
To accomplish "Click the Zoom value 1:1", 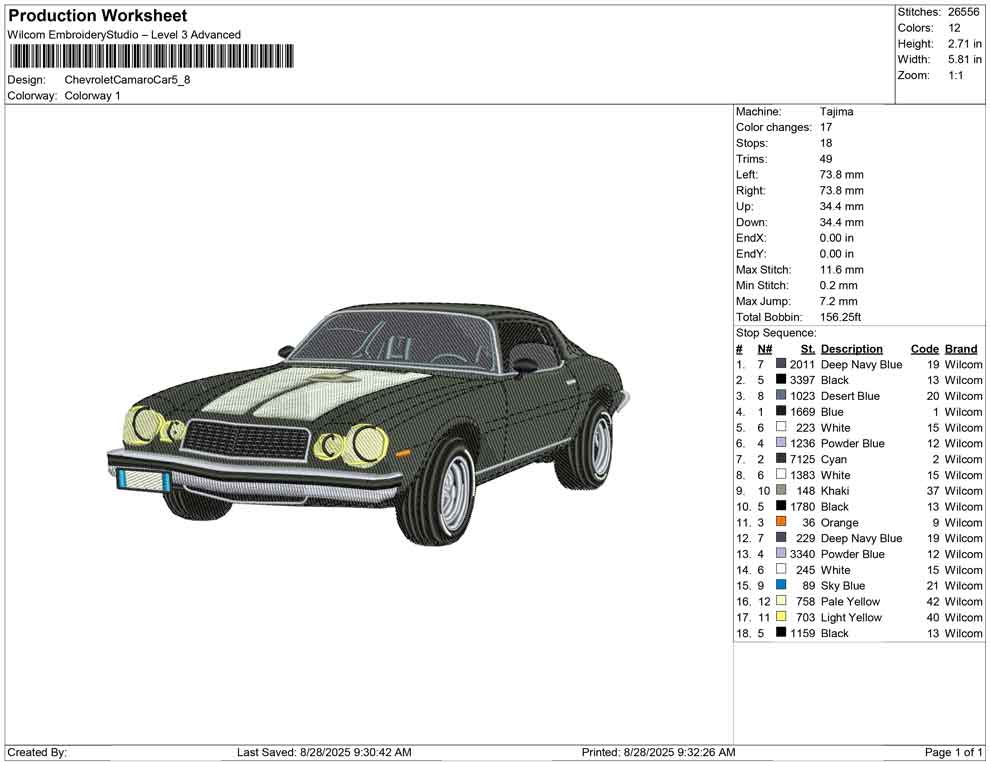I will pyautogui.click(x=955, y=75).
